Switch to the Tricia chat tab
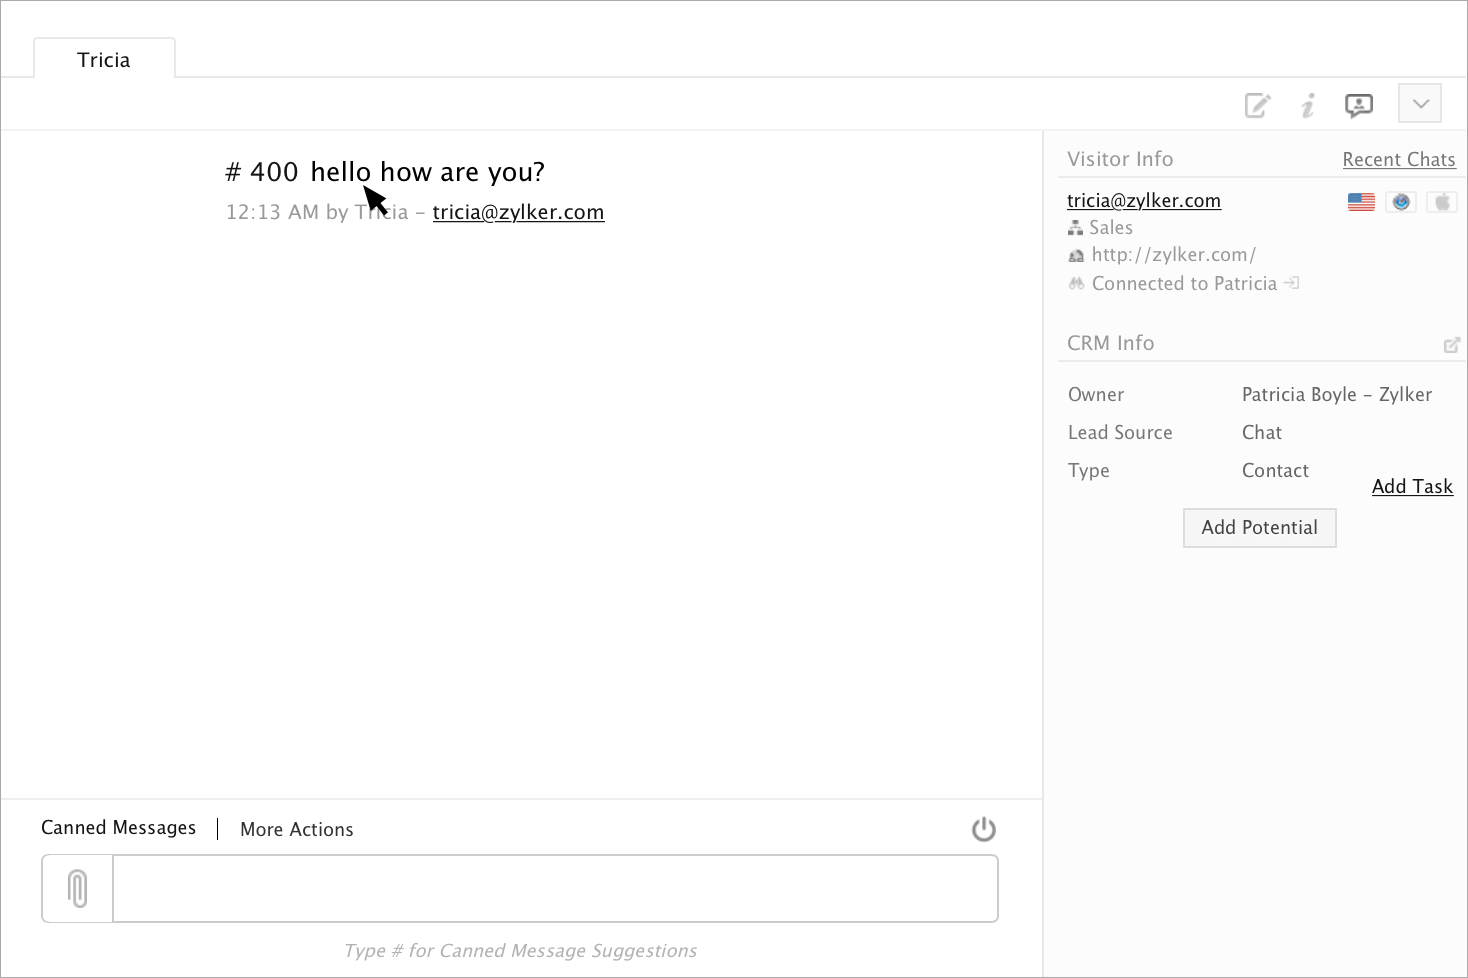The height and width of the screenshot is (978, 1468). click(104, 60)
